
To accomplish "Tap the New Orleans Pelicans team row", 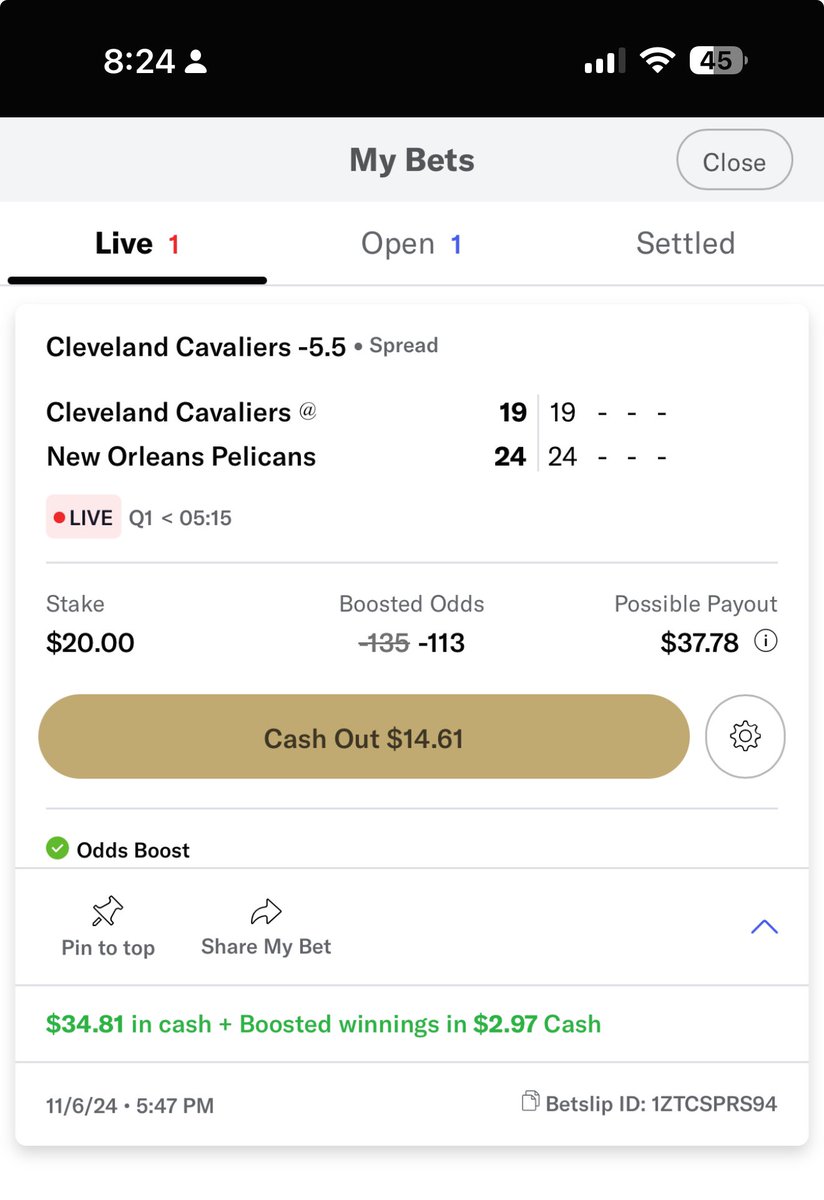I will tap(356, 457).
